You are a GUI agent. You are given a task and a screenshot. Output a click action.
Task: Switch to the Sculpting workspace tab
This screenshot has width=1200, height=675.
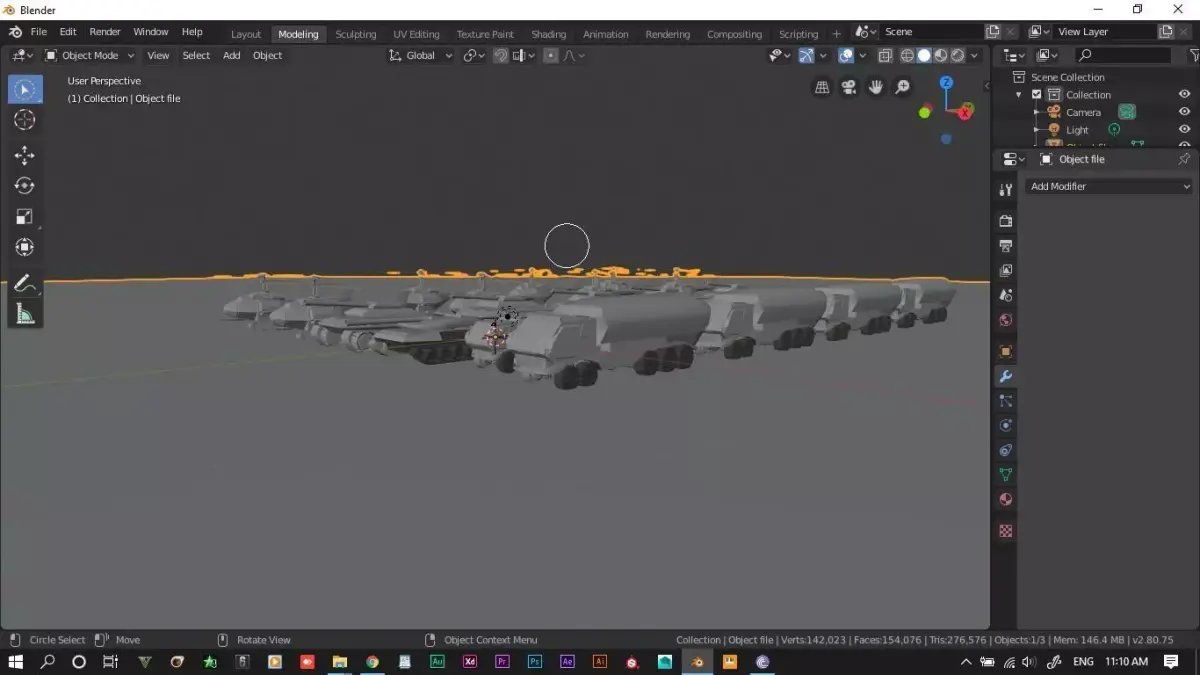[x=356, y=34]
